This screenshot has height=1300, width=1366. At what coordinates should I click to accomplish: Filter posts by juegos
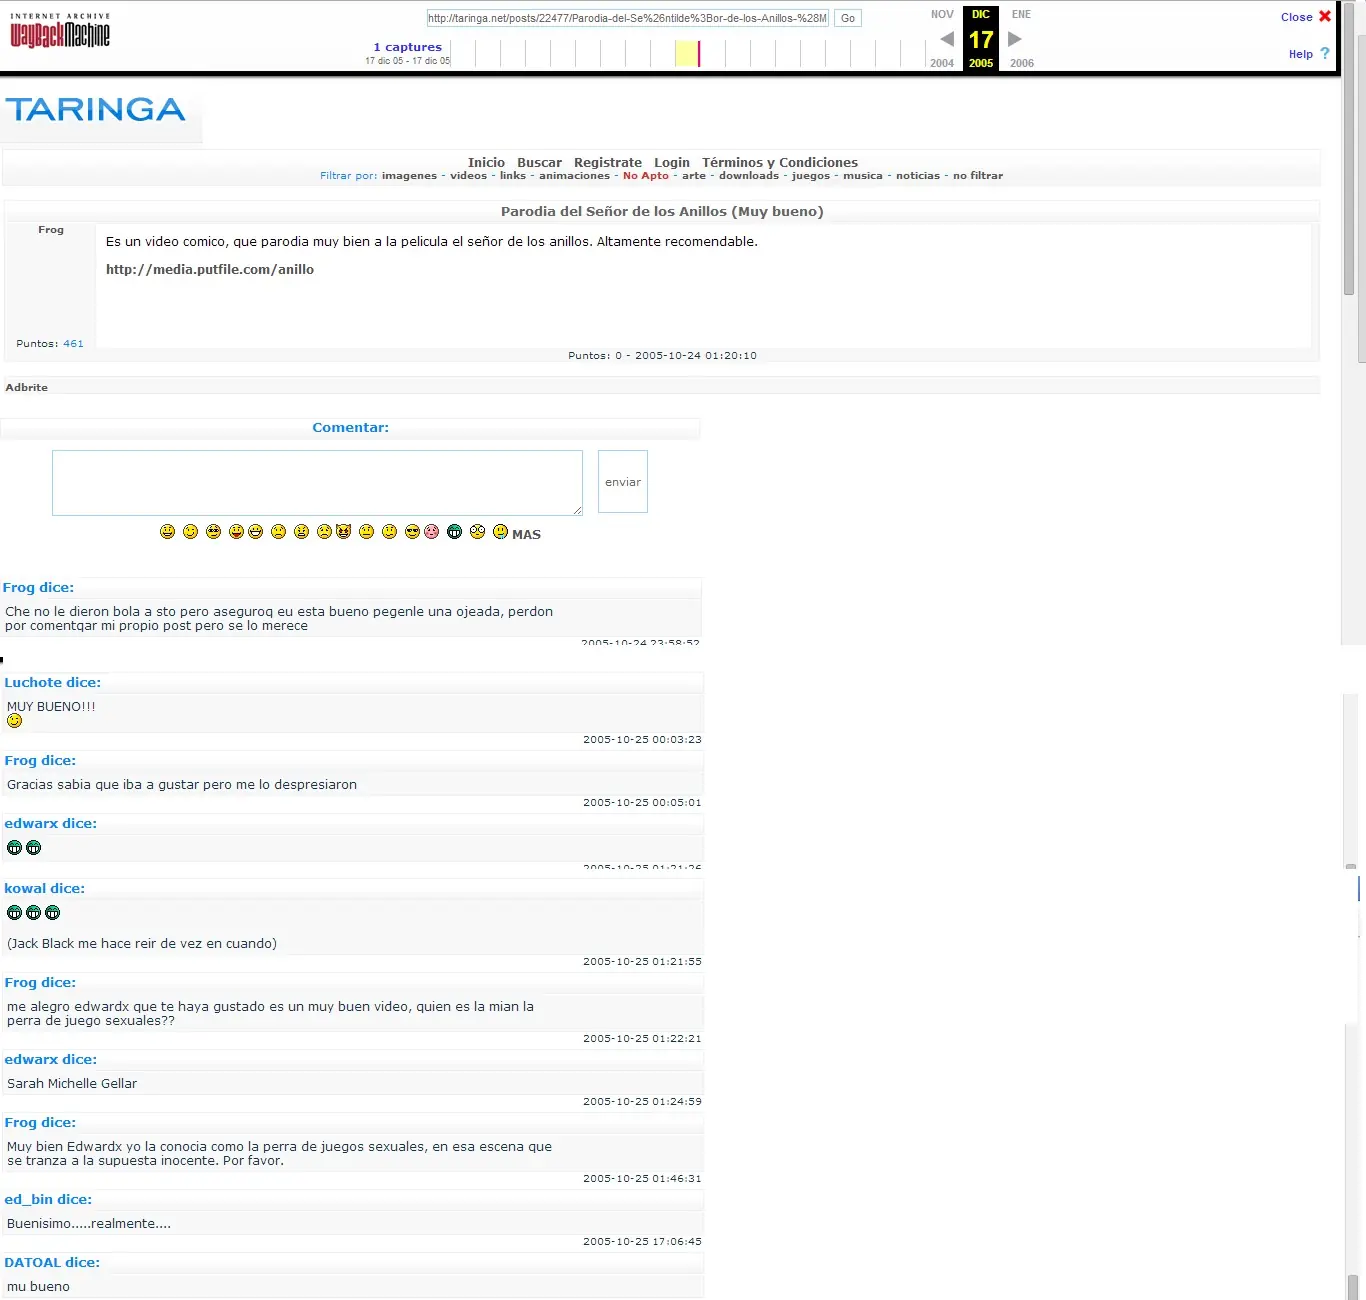(x=811, y=176)
